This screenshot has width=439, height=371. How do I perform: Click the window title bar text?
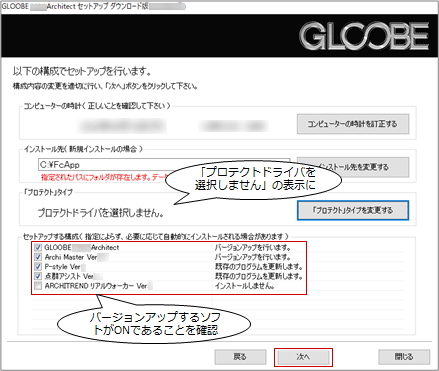(93, 6)
